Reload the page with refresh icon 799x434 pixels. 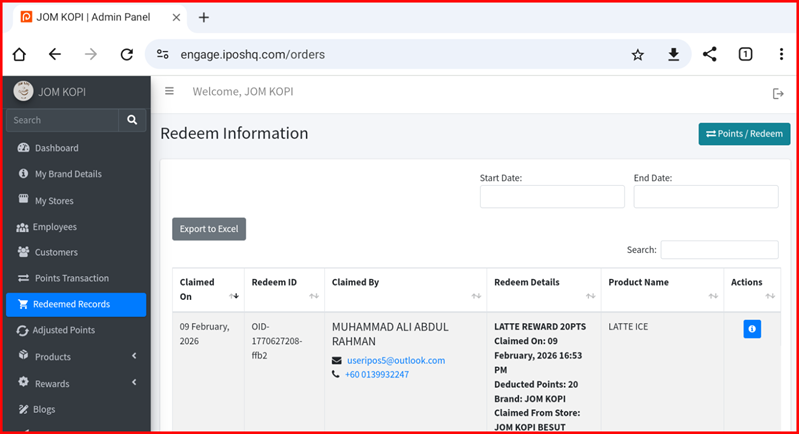[x=127, y=55]
